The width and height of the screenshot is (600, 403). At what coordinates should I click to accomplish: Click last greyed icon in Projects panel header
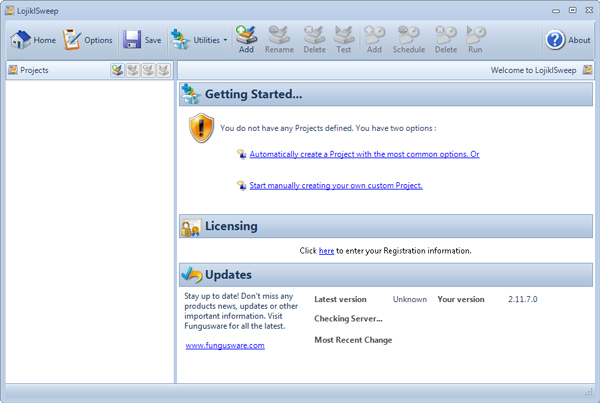[x=163, y=70]
